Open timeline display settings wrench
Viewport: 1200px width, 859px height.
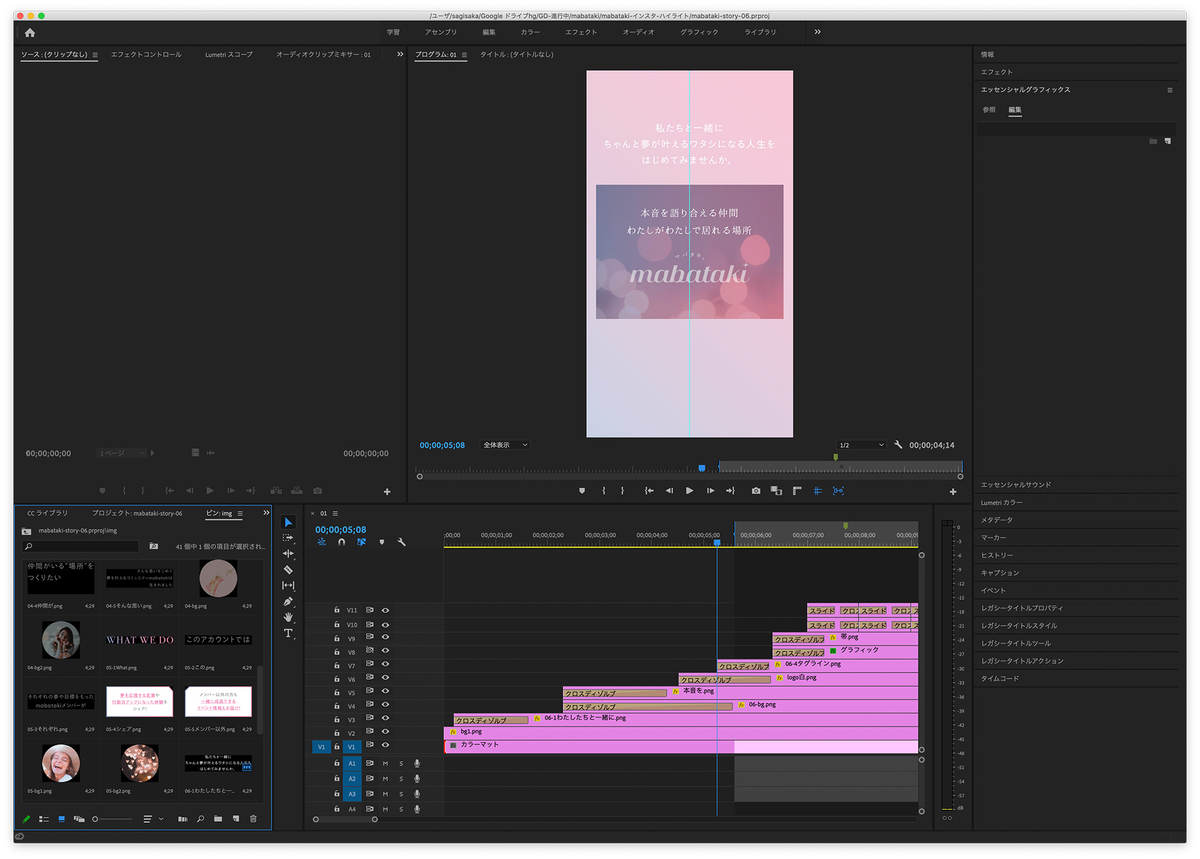click(401, 542)
